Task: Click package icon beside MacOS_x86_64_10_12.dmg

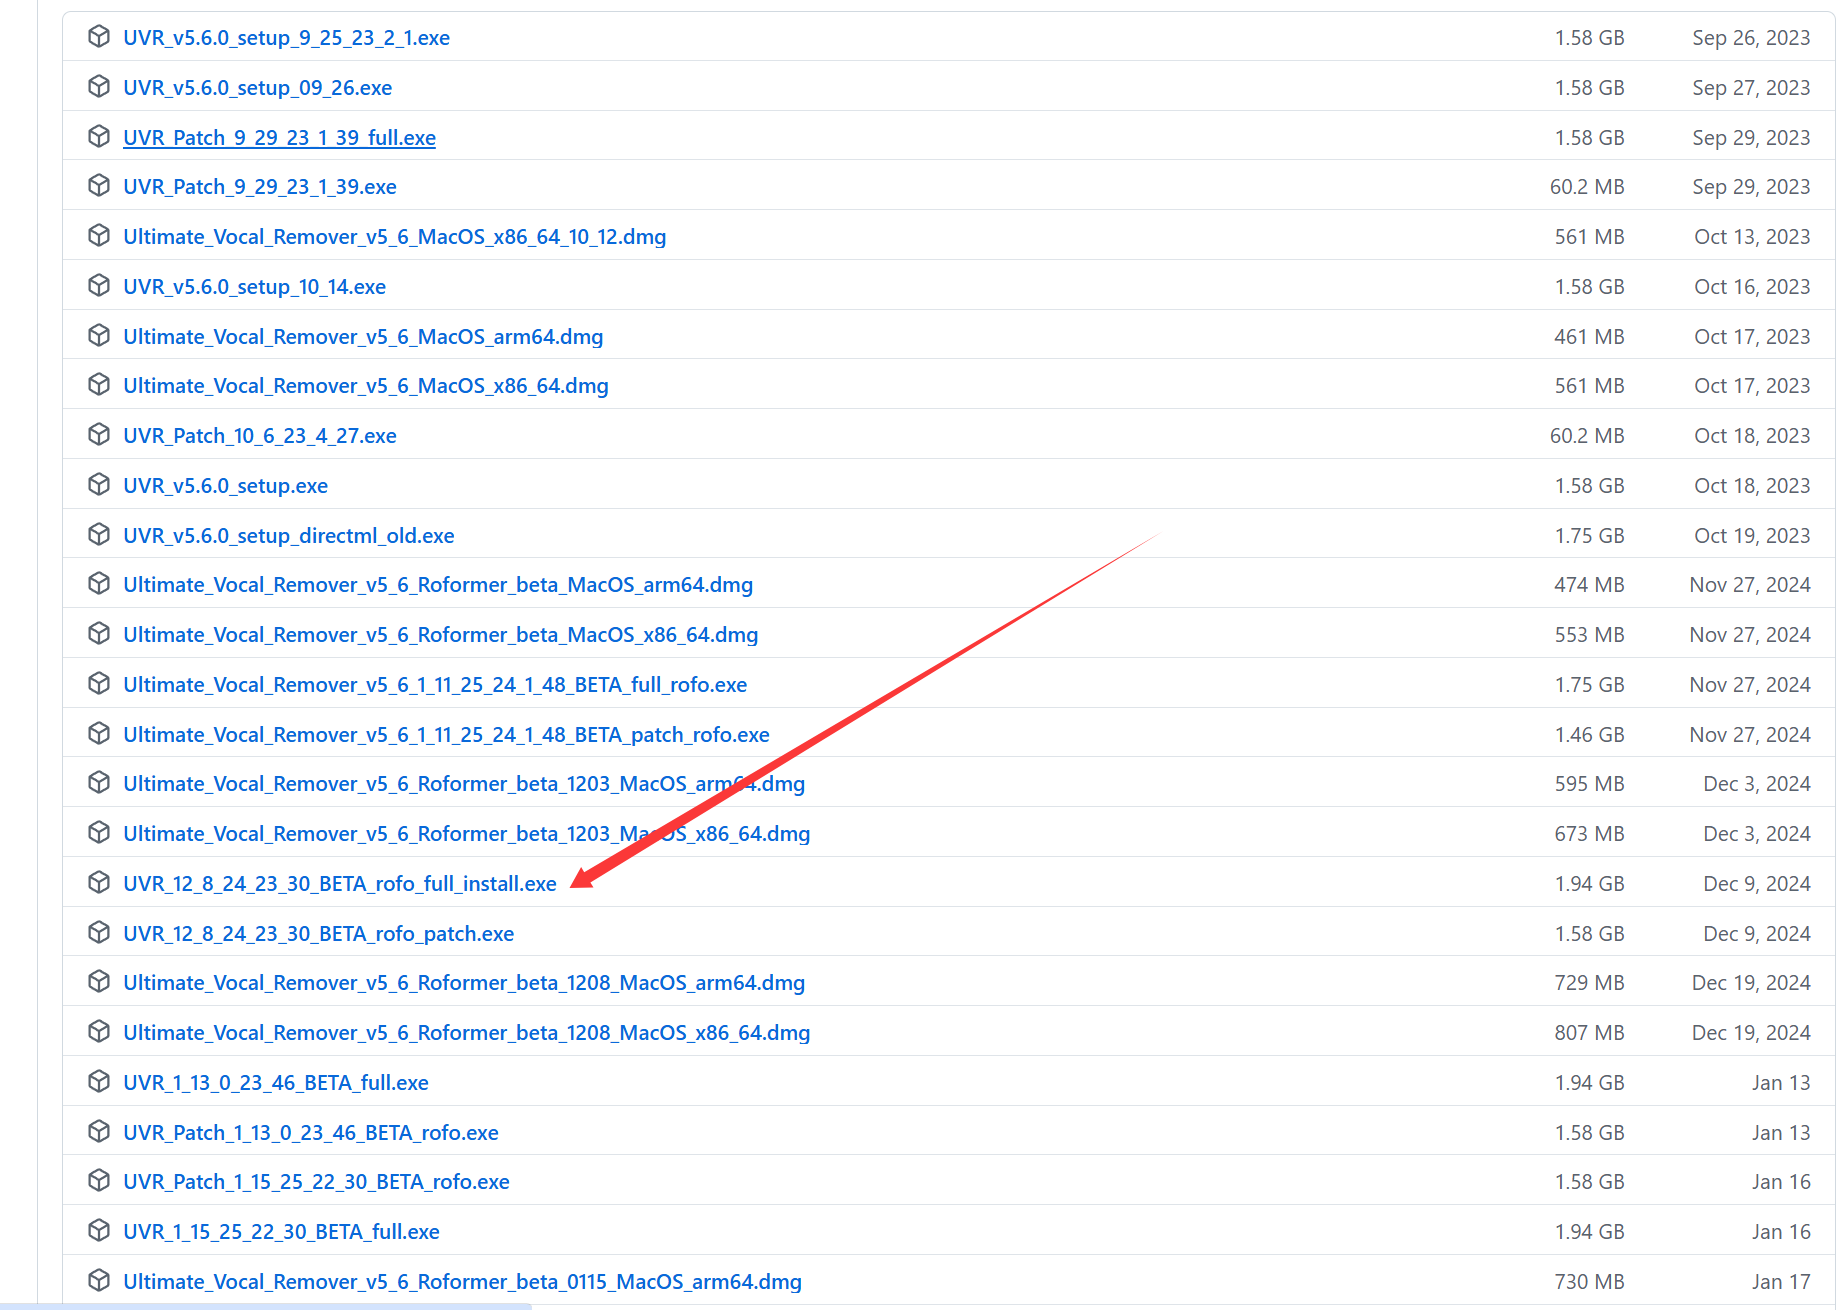Action: (99, 236)
